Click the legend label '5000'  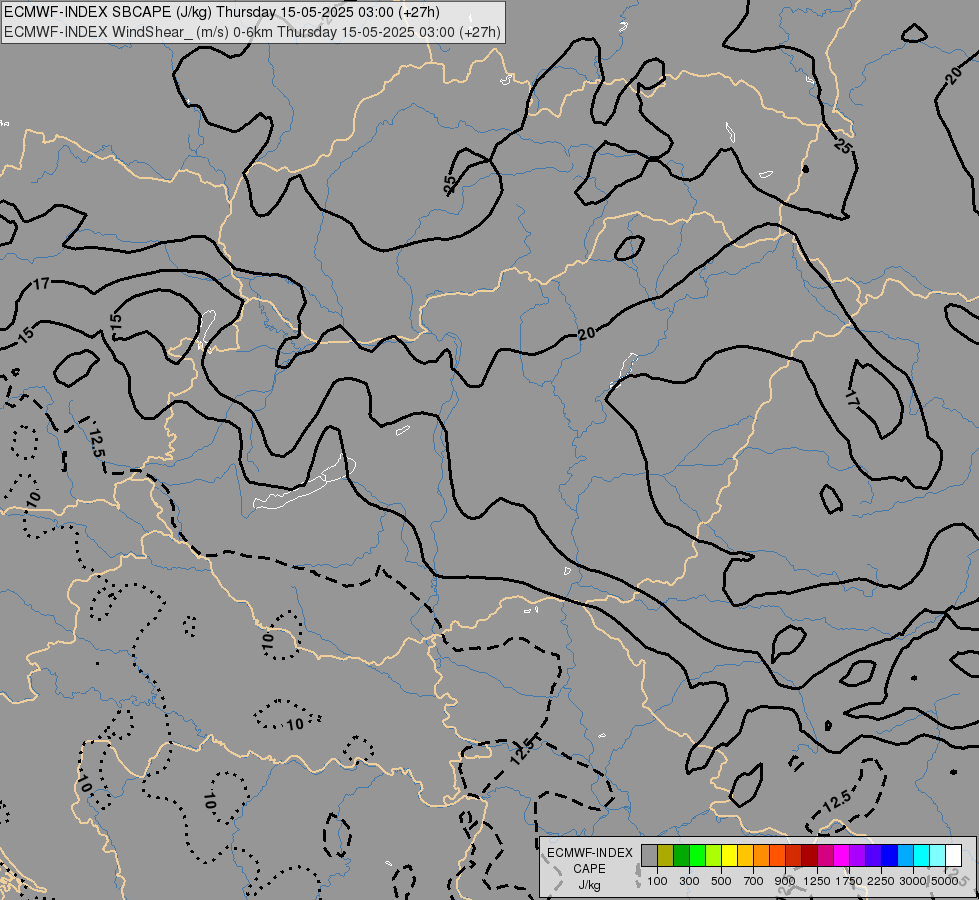tap(945, 881)
